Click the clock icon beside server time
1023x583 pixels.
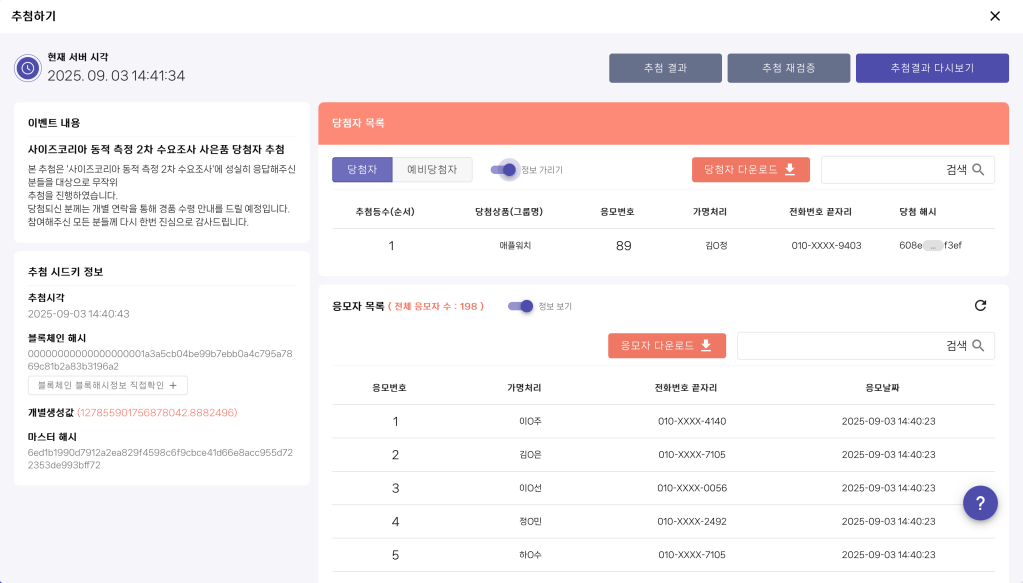[28, 67]
